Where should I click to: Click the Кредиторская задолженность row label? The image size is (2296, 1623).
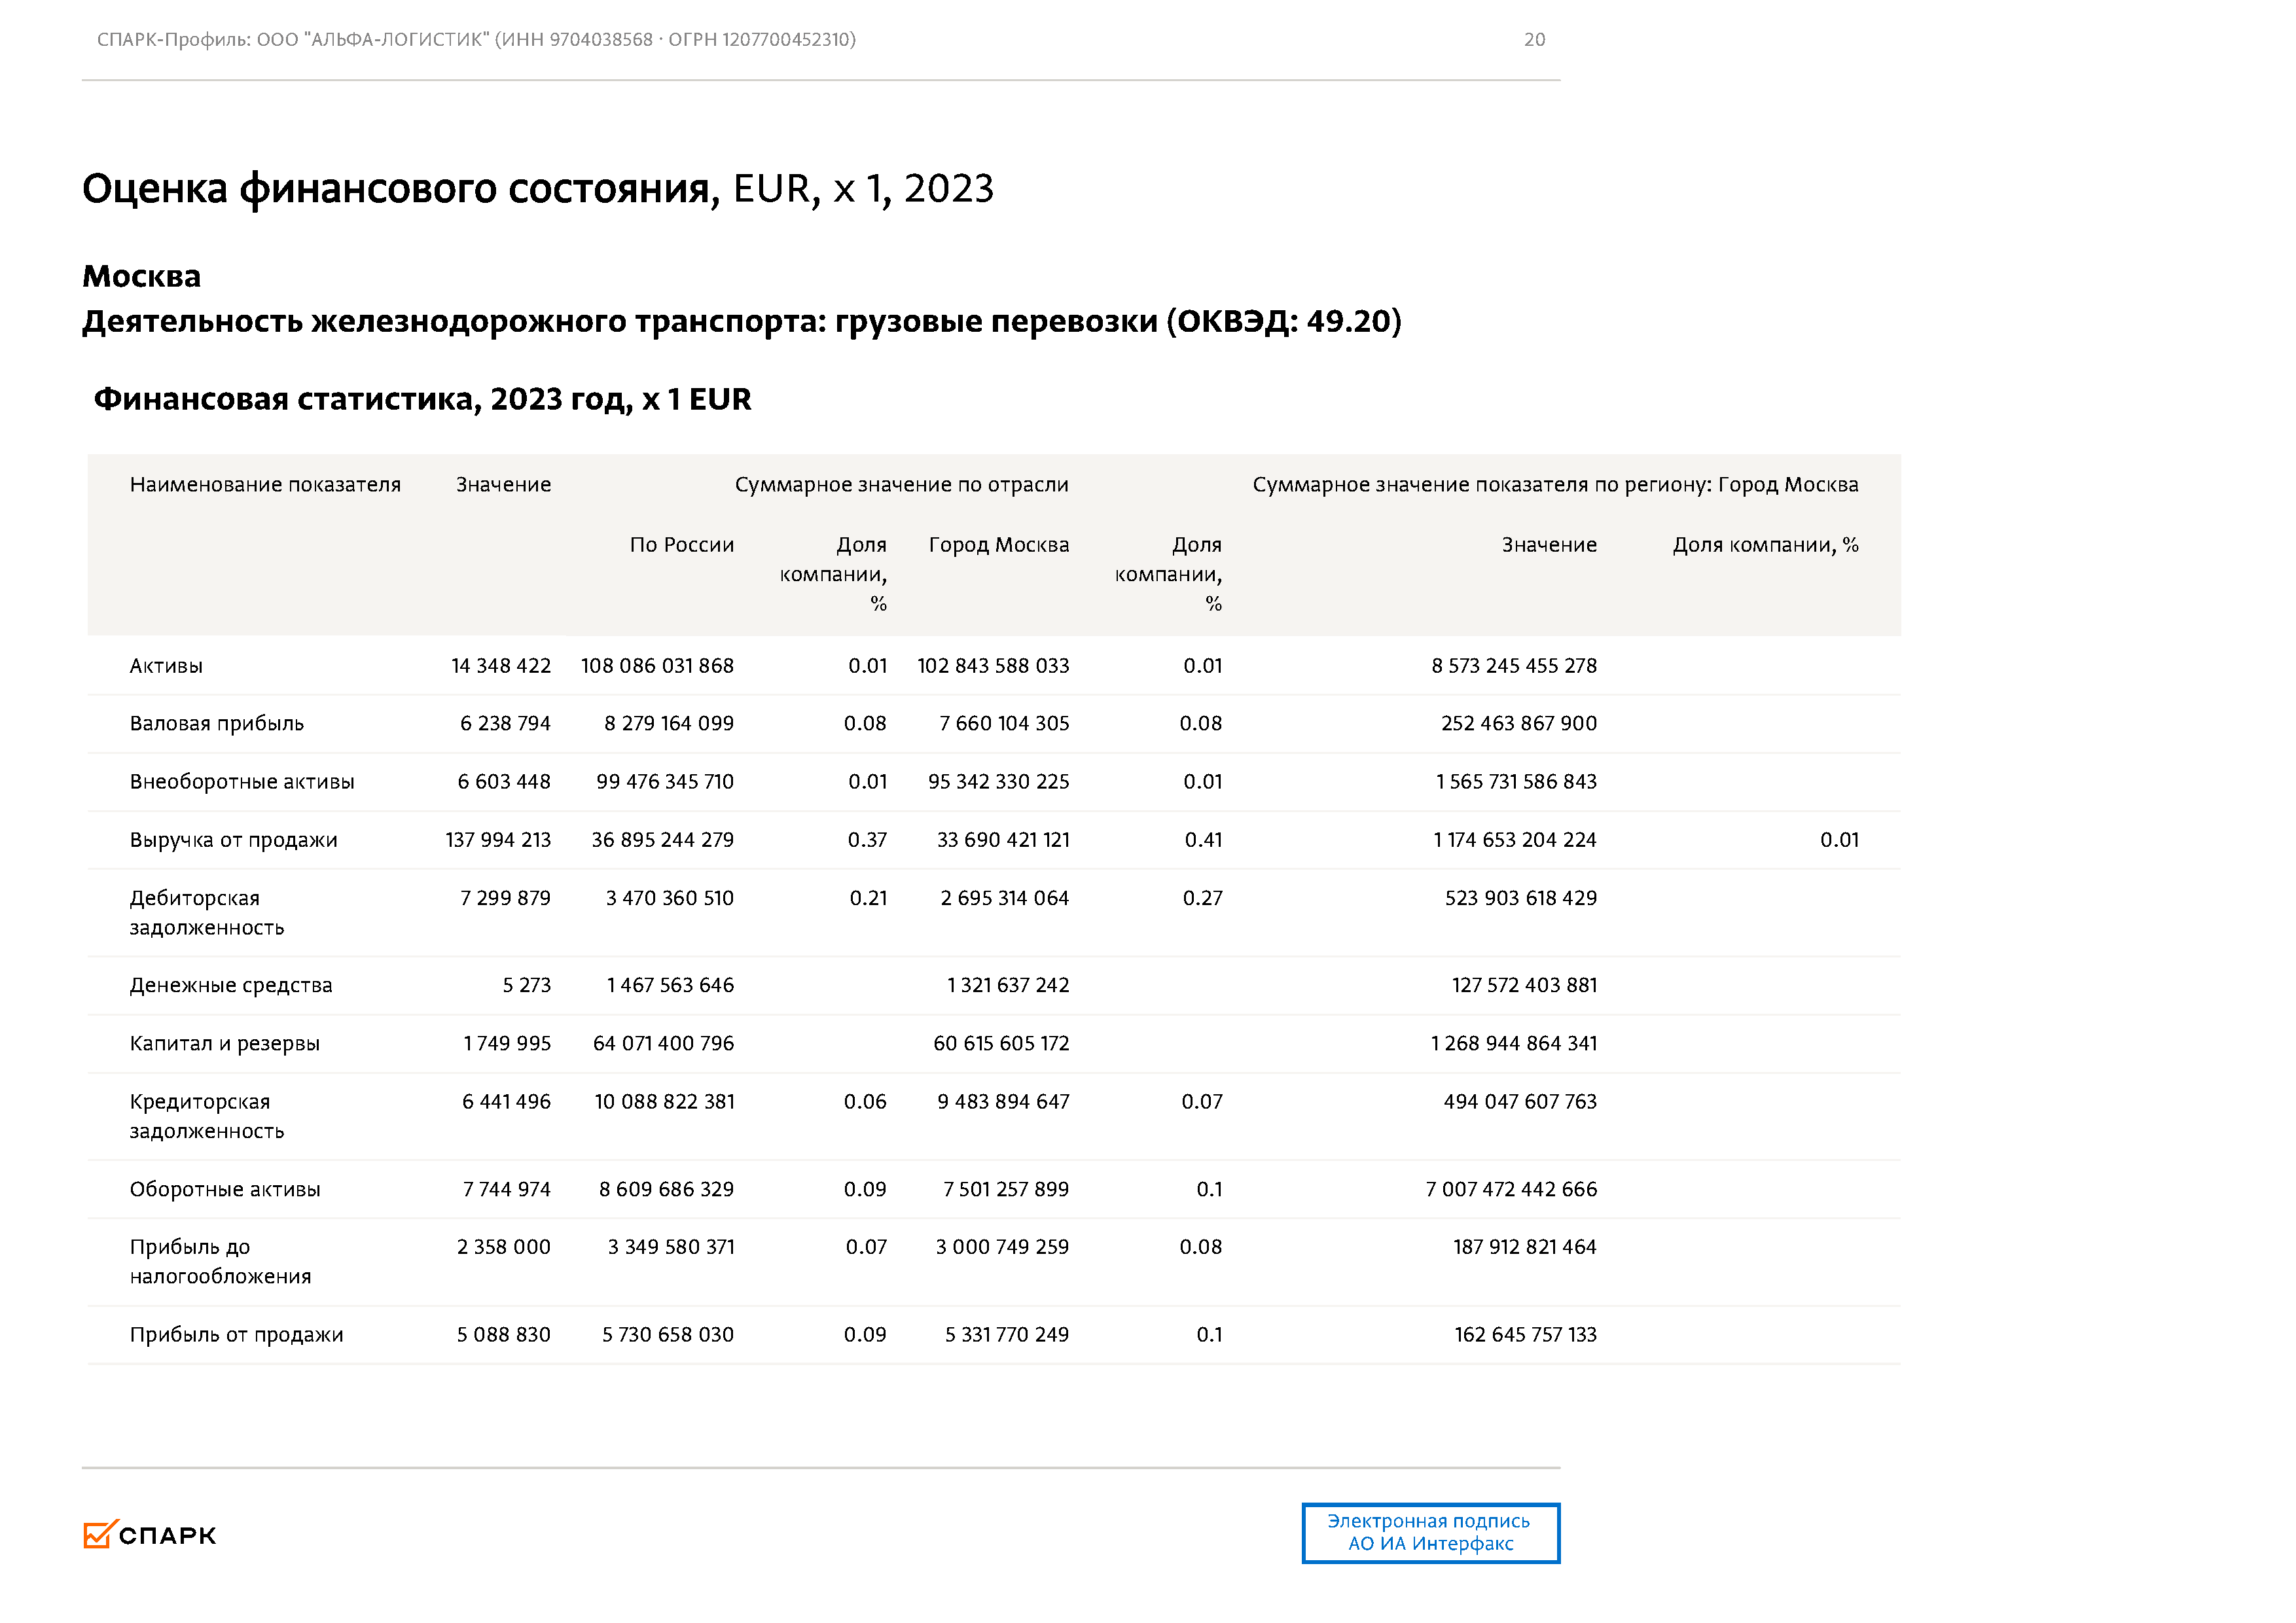207,1116
